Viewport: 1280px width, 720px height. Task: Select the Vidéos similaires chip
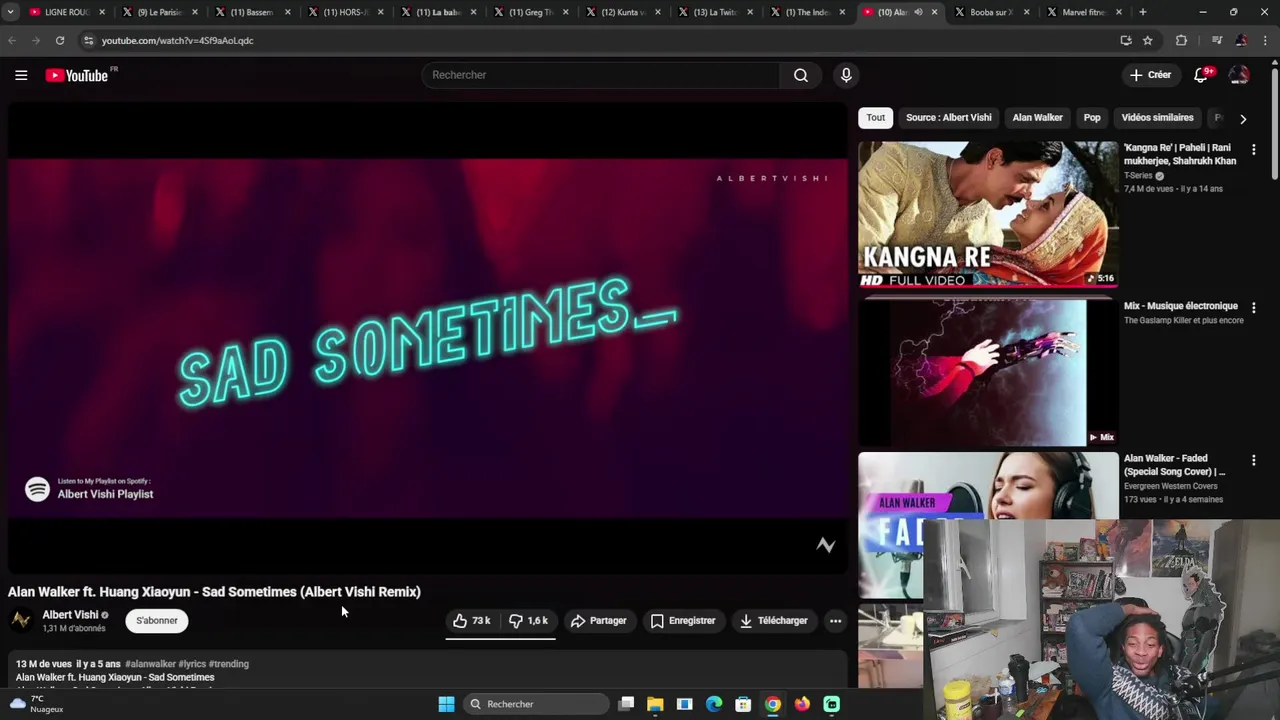(x=1157, y=118)
